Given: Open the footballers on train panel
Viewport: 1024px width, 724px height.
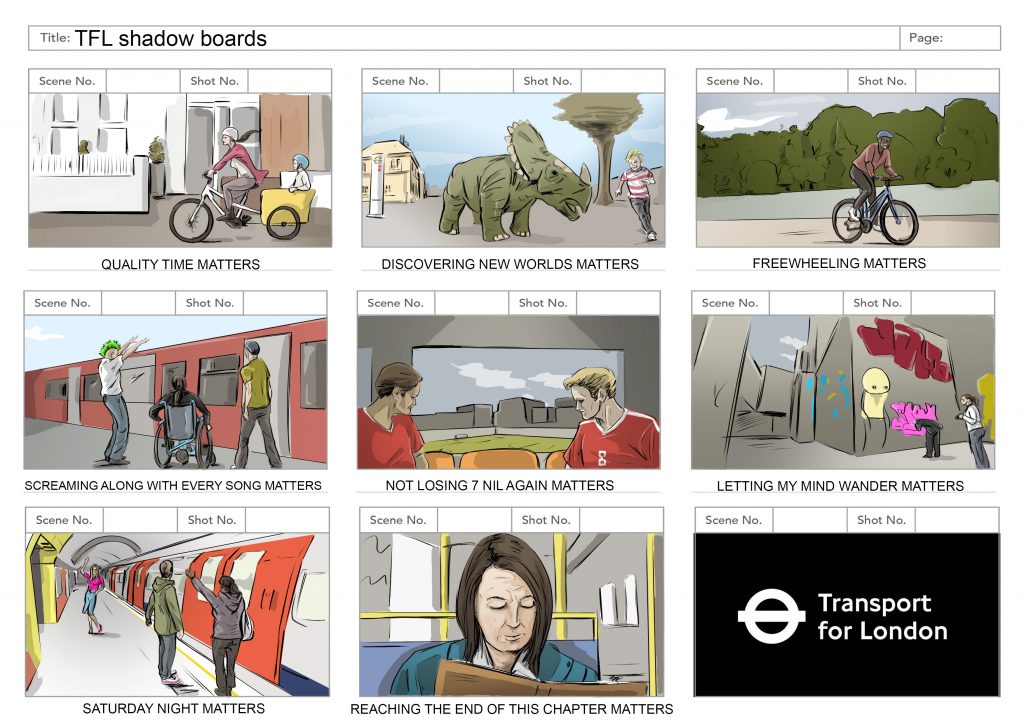Looking at the screenshot, I should click(509, 392).
